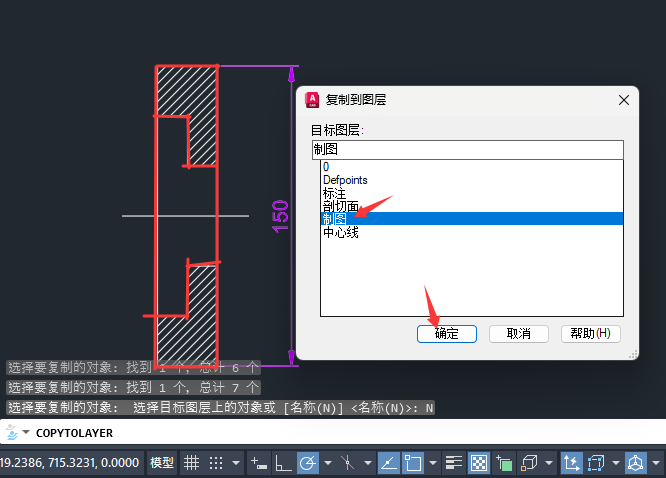The image size is (666, 478).
Task: Expand polar tracking angle dropdown
Action: (x=327, y=463)
